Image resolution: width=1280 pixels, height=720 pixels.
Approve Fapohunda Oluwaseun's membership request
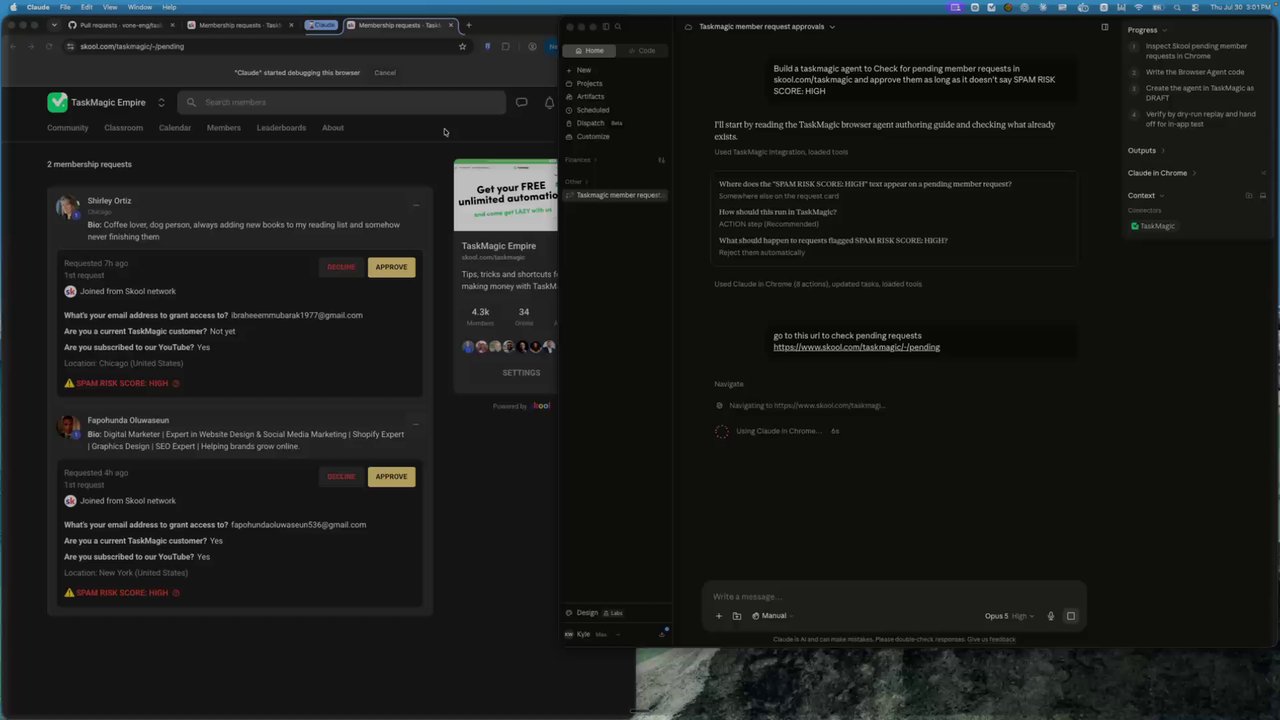pyautogui.click(x=391, y=477)
